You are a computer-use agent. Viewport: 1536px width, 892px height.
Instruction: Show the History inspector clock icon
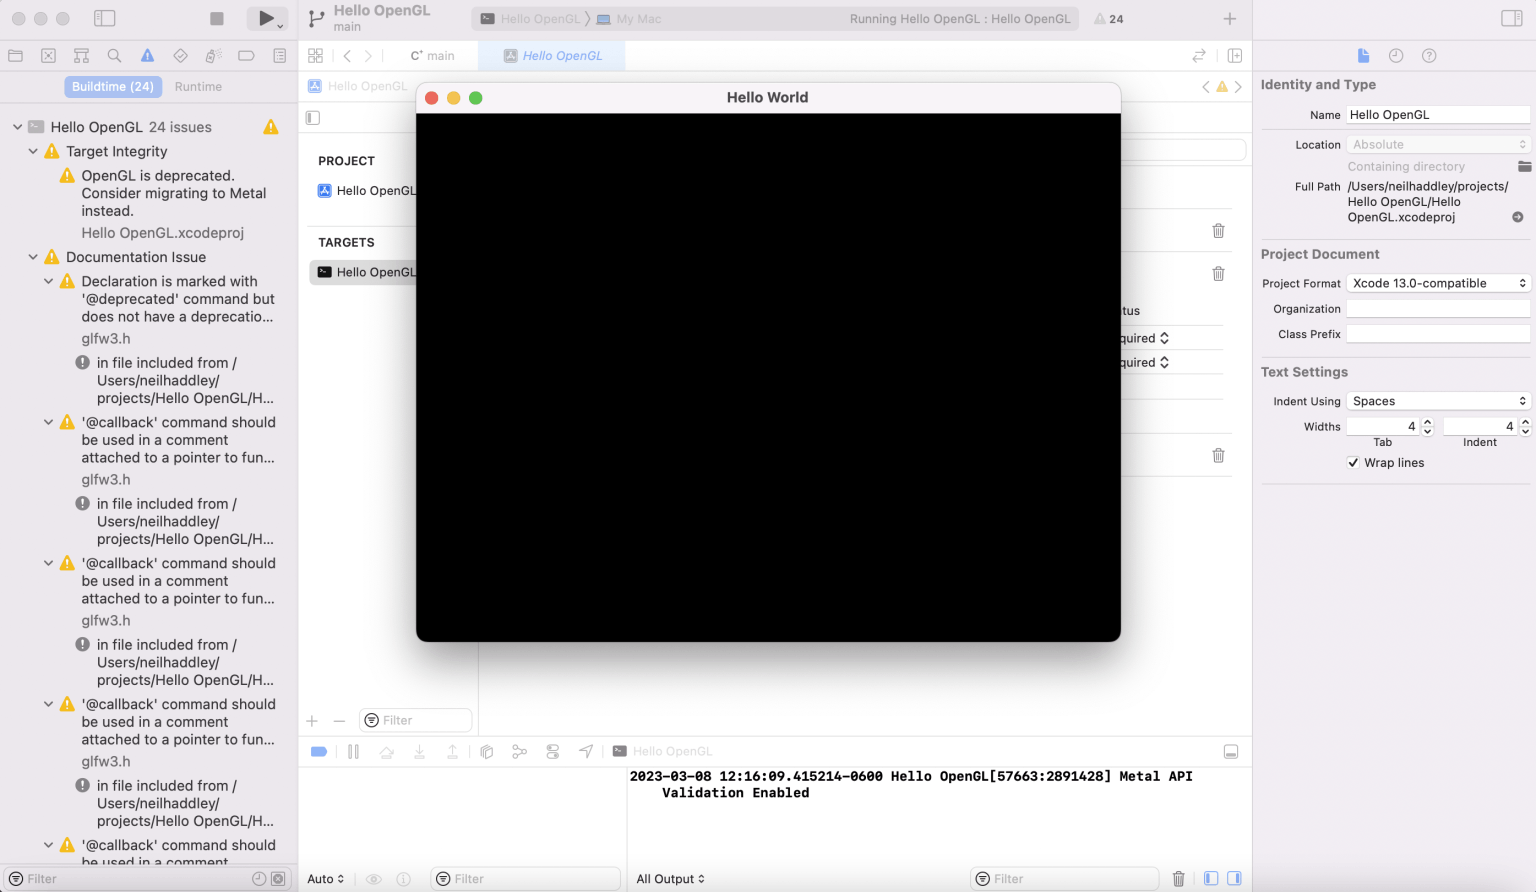pyautogui.click(x=1396, y=56)
